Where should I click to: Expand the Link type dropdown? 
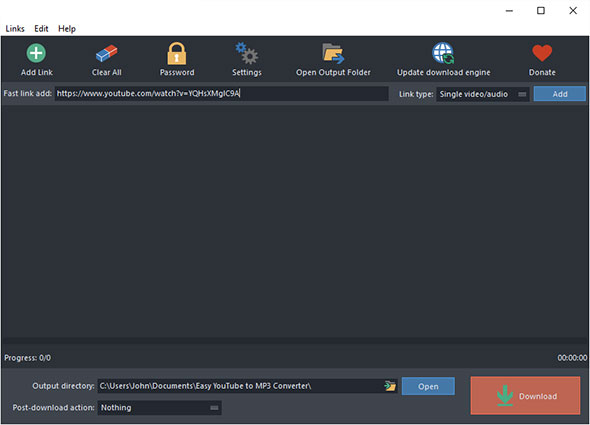coord(483,94)
